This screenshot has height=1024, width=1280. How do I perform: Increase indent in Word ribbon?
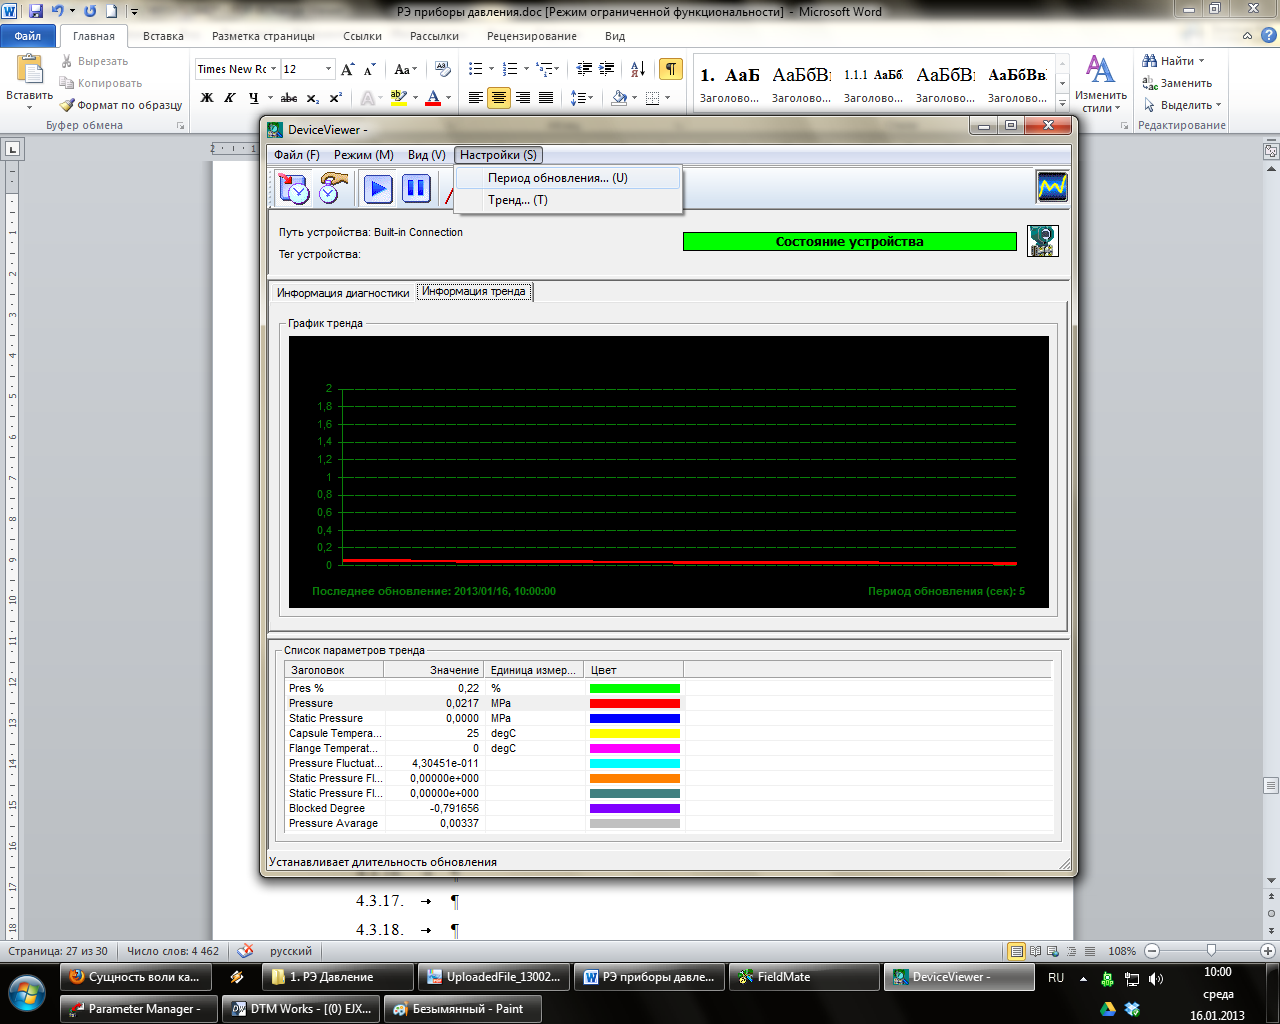pos(607,69)
